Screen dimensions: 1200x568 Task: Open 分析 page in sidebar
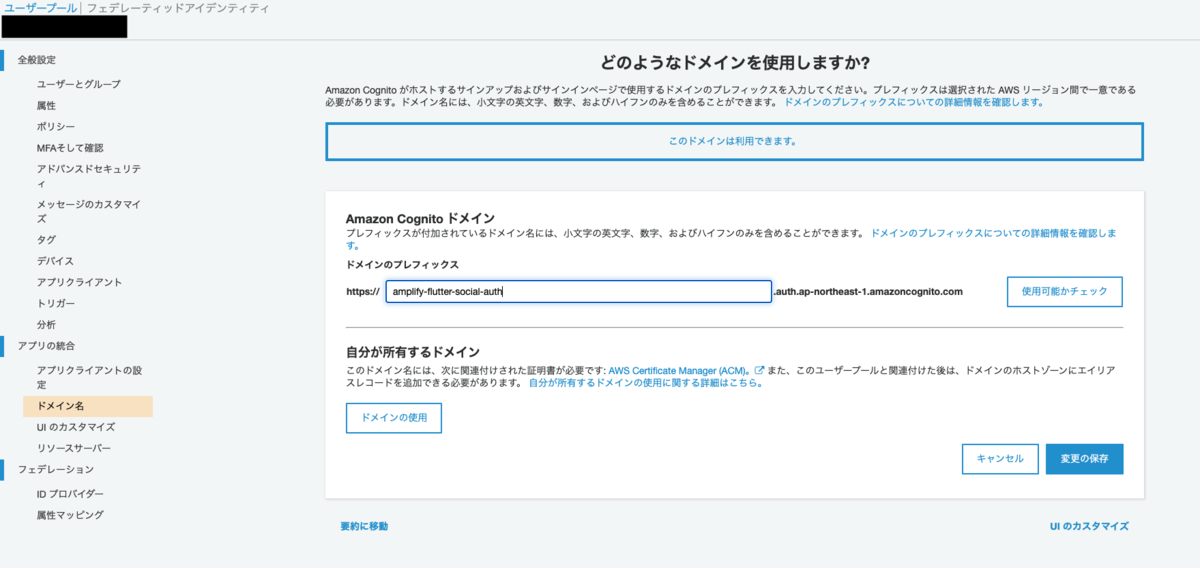click(x=46, y=324)
